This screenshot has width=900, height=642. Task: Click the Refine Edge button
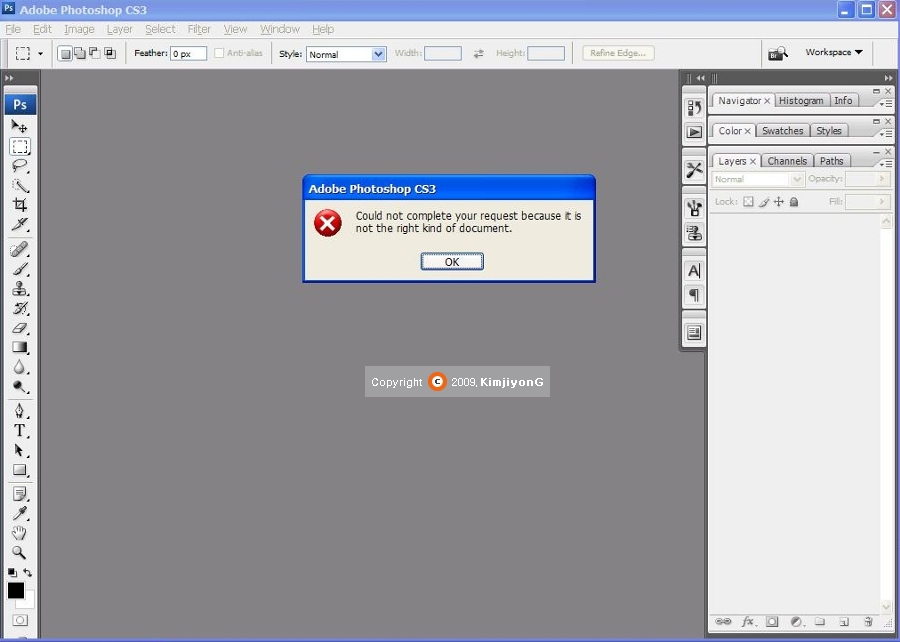point(618,53)
